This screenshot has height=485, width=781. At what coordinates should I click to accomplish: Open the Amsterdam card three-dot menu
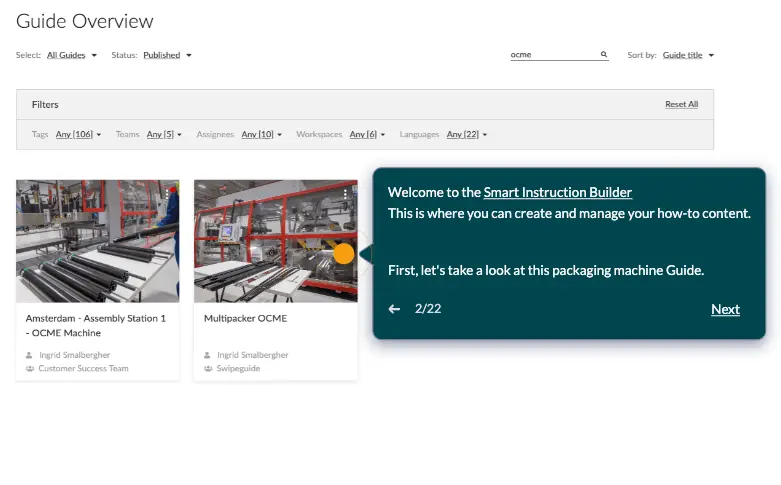coord(167,194)
